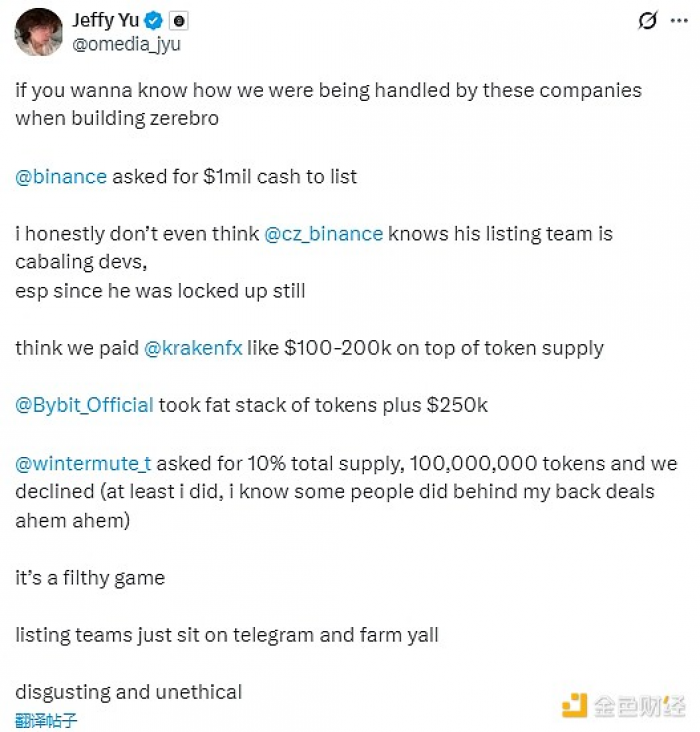Go to the @Bybit_Official mention
The height and width of the screenshot is (732, 700).
(84, 405)
